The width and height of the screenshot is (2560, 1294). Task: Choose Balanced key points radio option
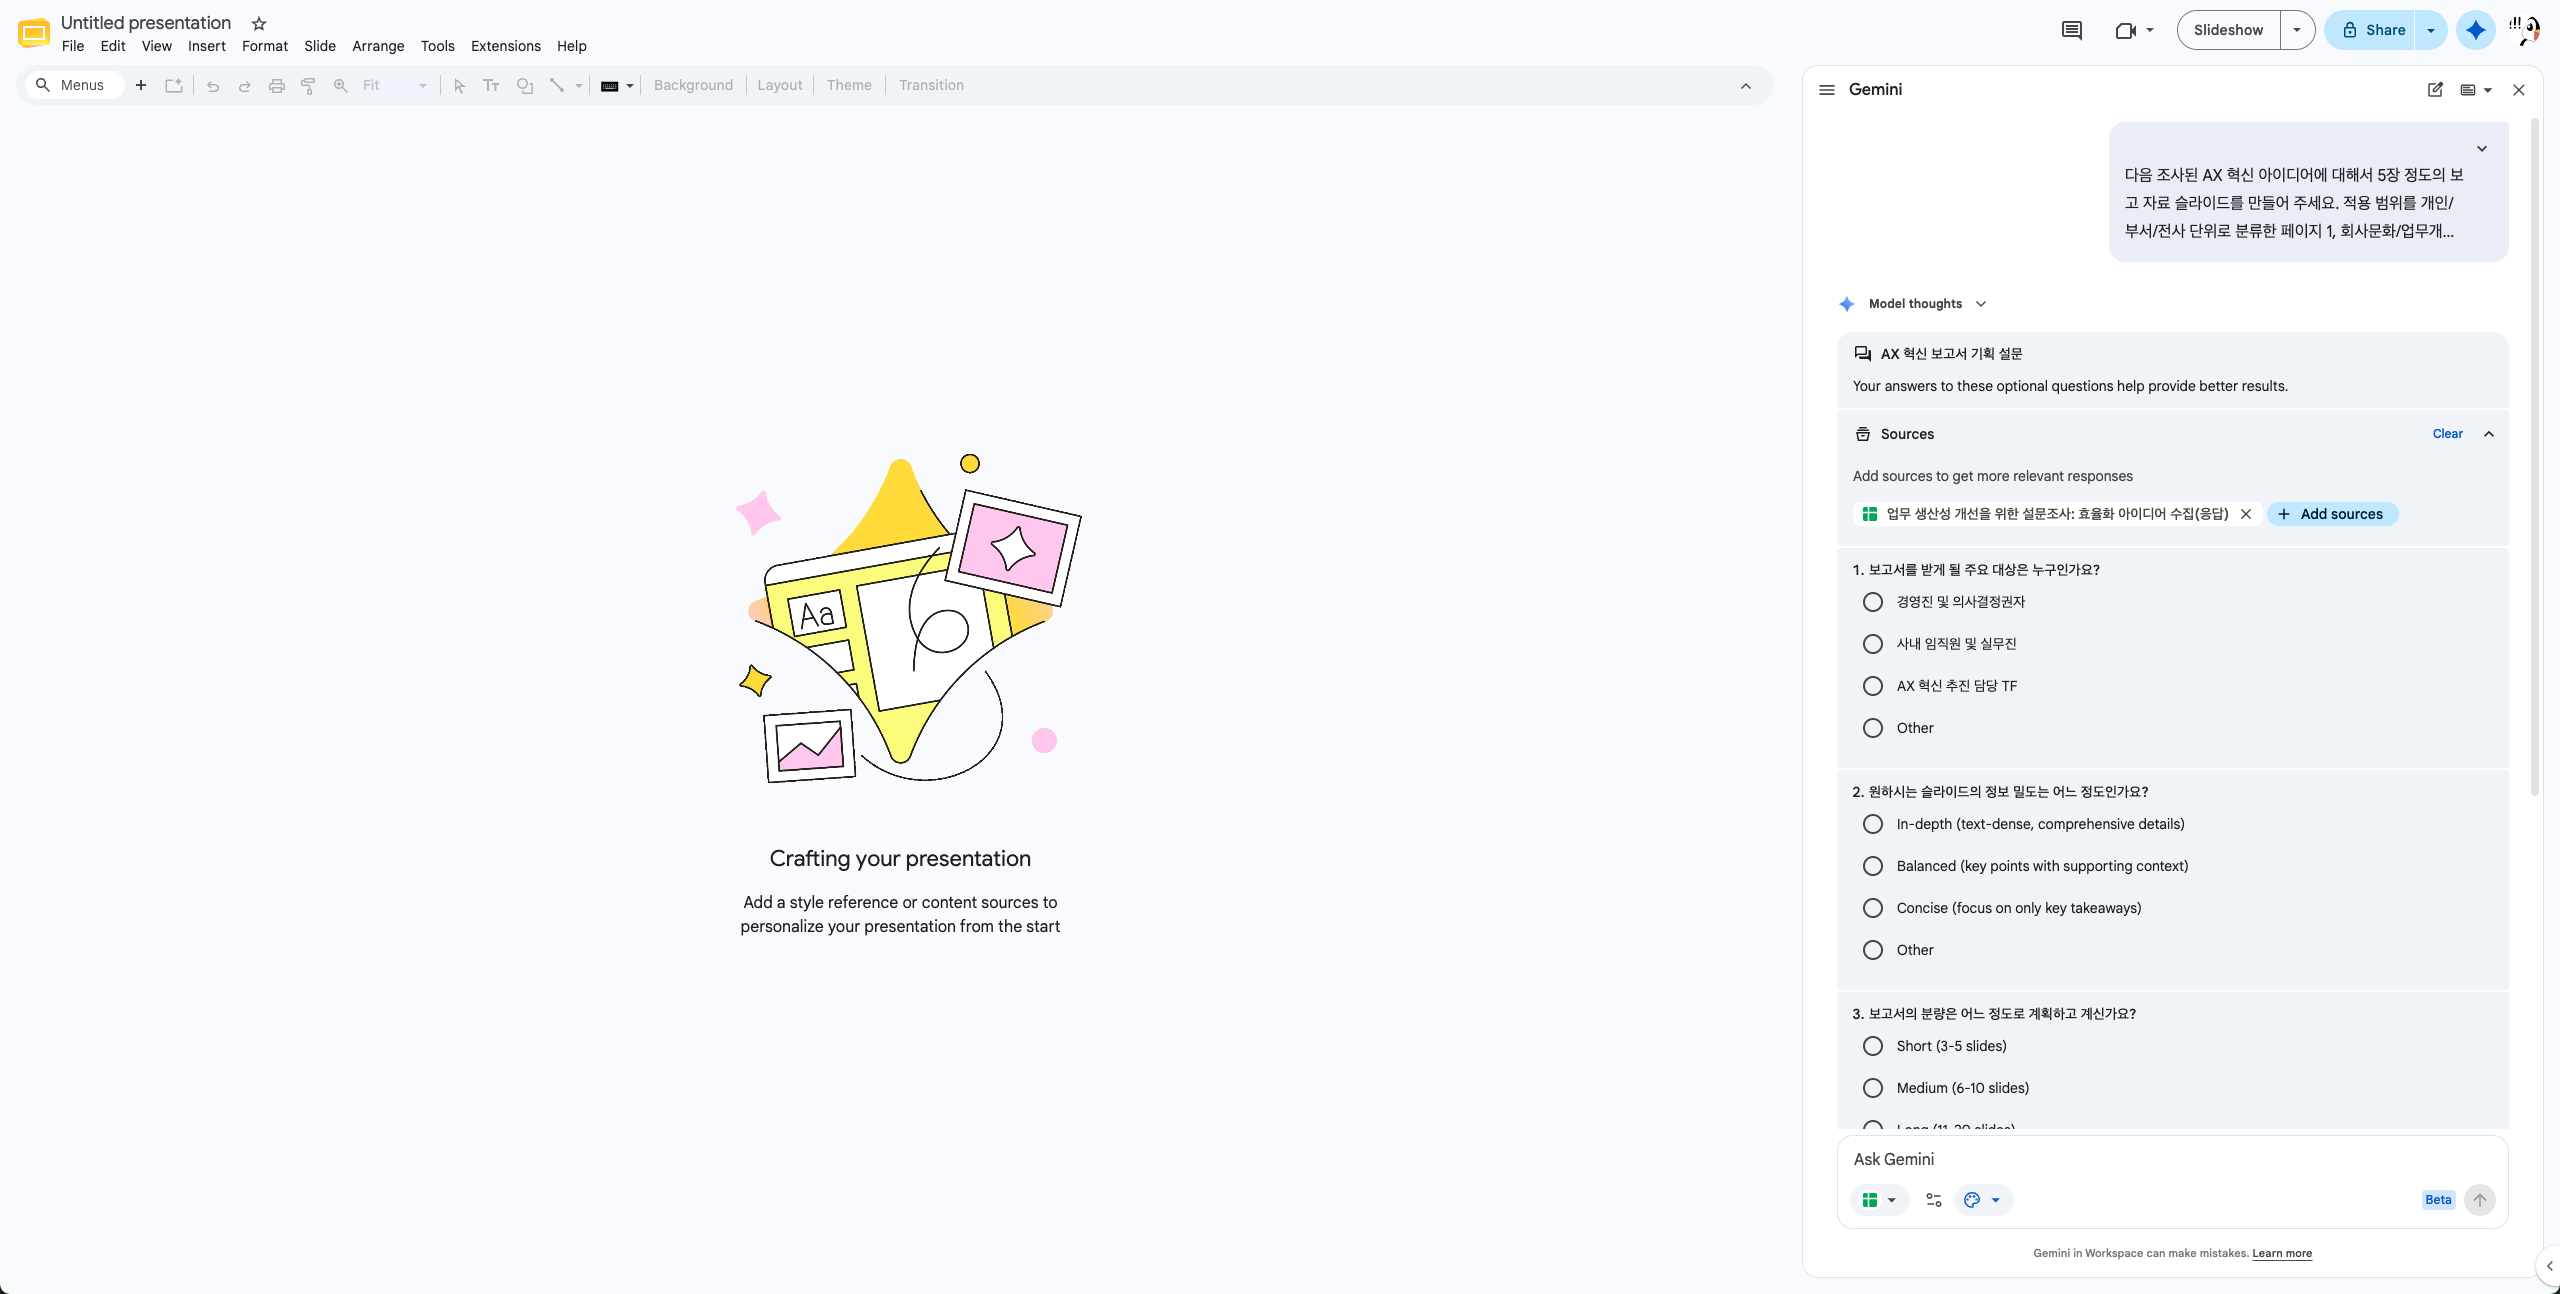coord(1873,866)
